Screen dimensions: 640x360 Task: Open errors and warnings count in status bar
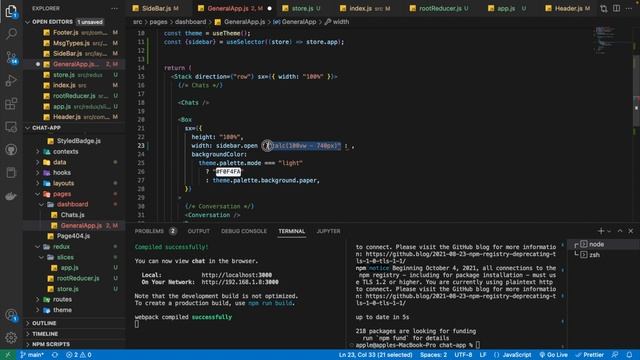point(79,355)
